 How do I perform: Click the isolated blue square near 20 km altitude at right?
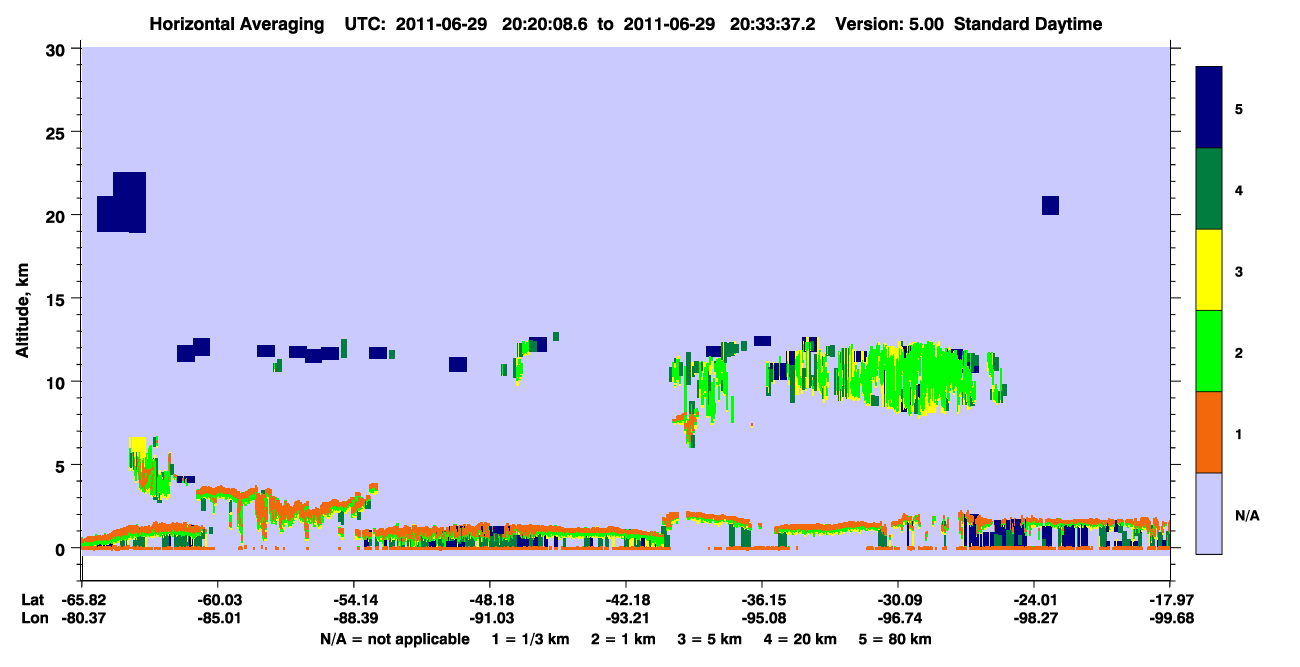pyautogui.click(x=1050, y=205)
